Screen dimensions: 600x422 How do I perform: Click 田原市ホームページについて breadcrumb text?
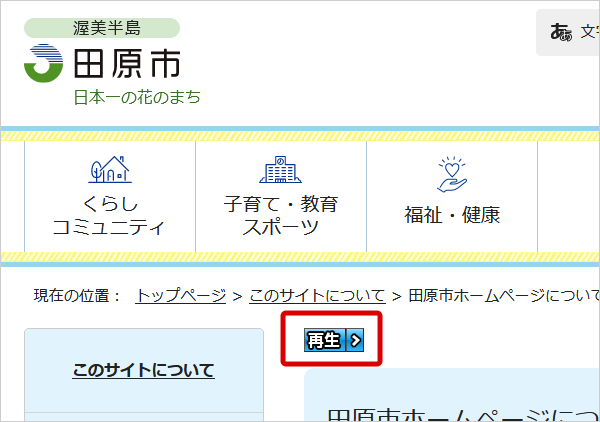pyautogui.click(x=504, y=296)
